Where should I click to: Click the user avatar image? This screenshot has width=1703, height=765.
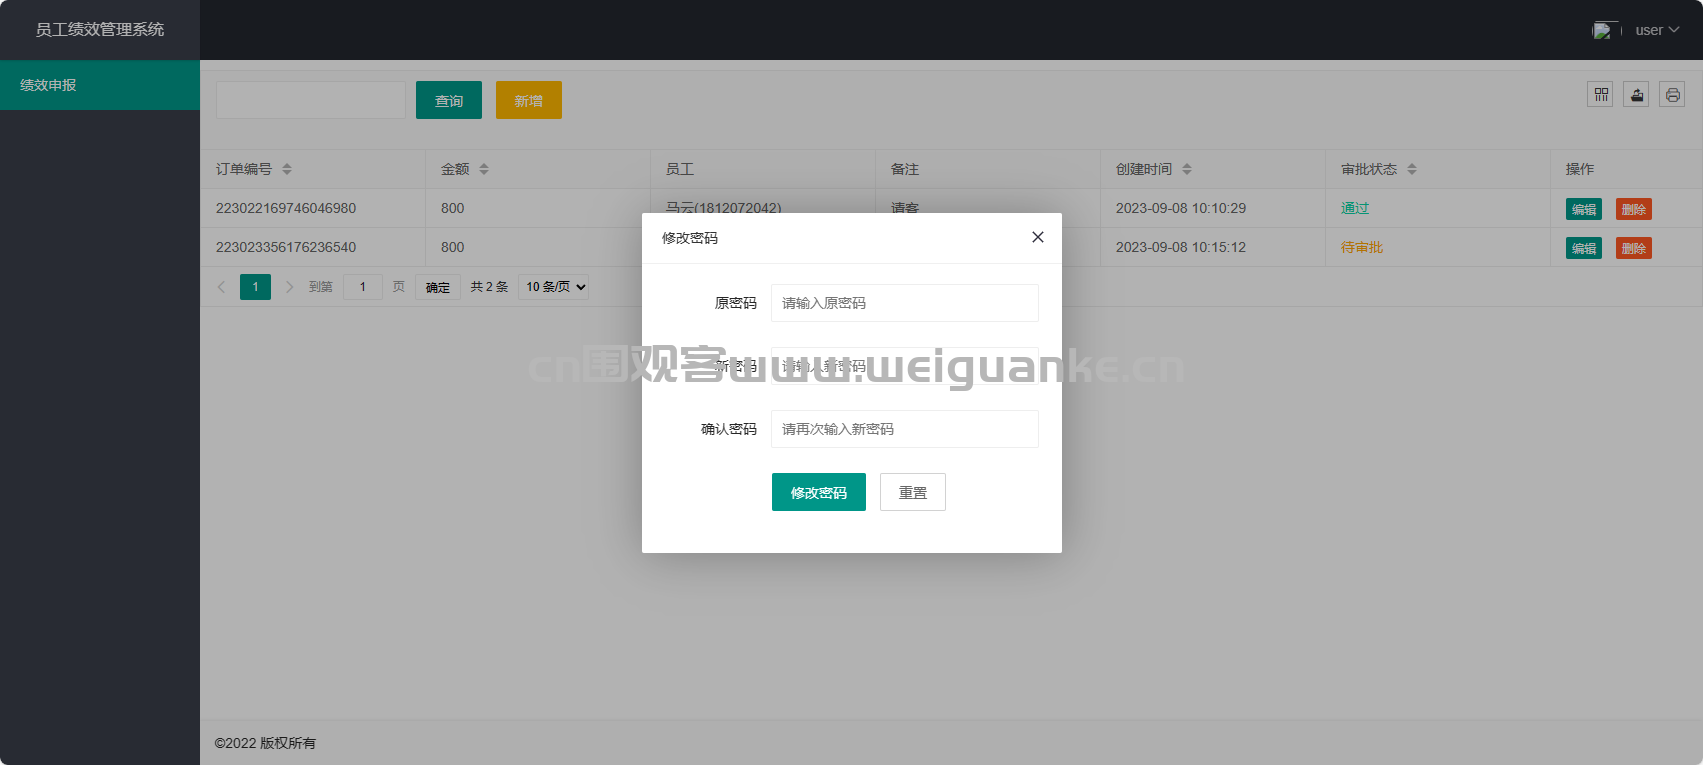pyautogui.click(x=1603, y=31)
